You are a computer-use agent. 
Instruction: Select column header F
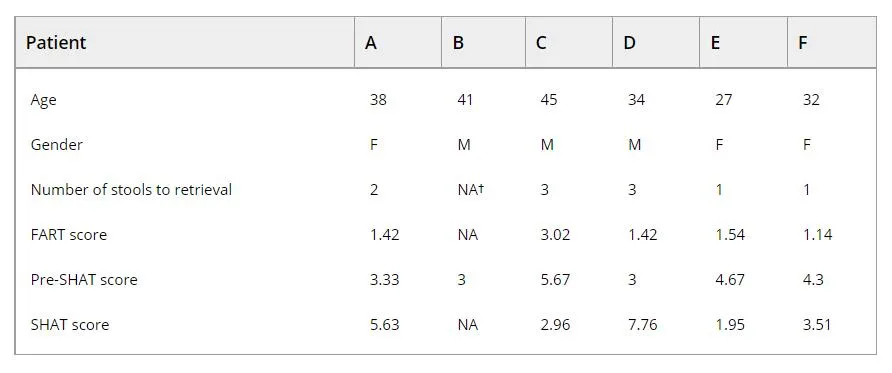pyautogui.click(x=803, y=43)
